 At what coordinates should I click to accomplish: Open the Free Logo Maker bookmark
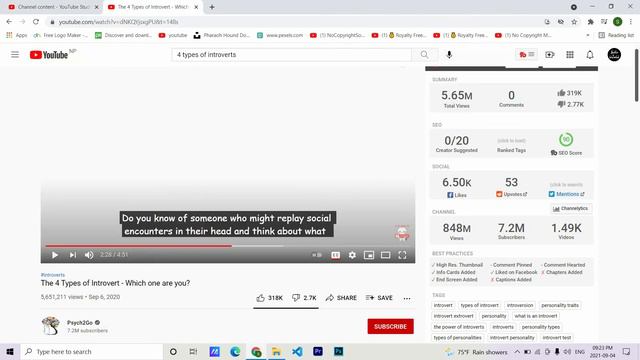pos(60,36)
